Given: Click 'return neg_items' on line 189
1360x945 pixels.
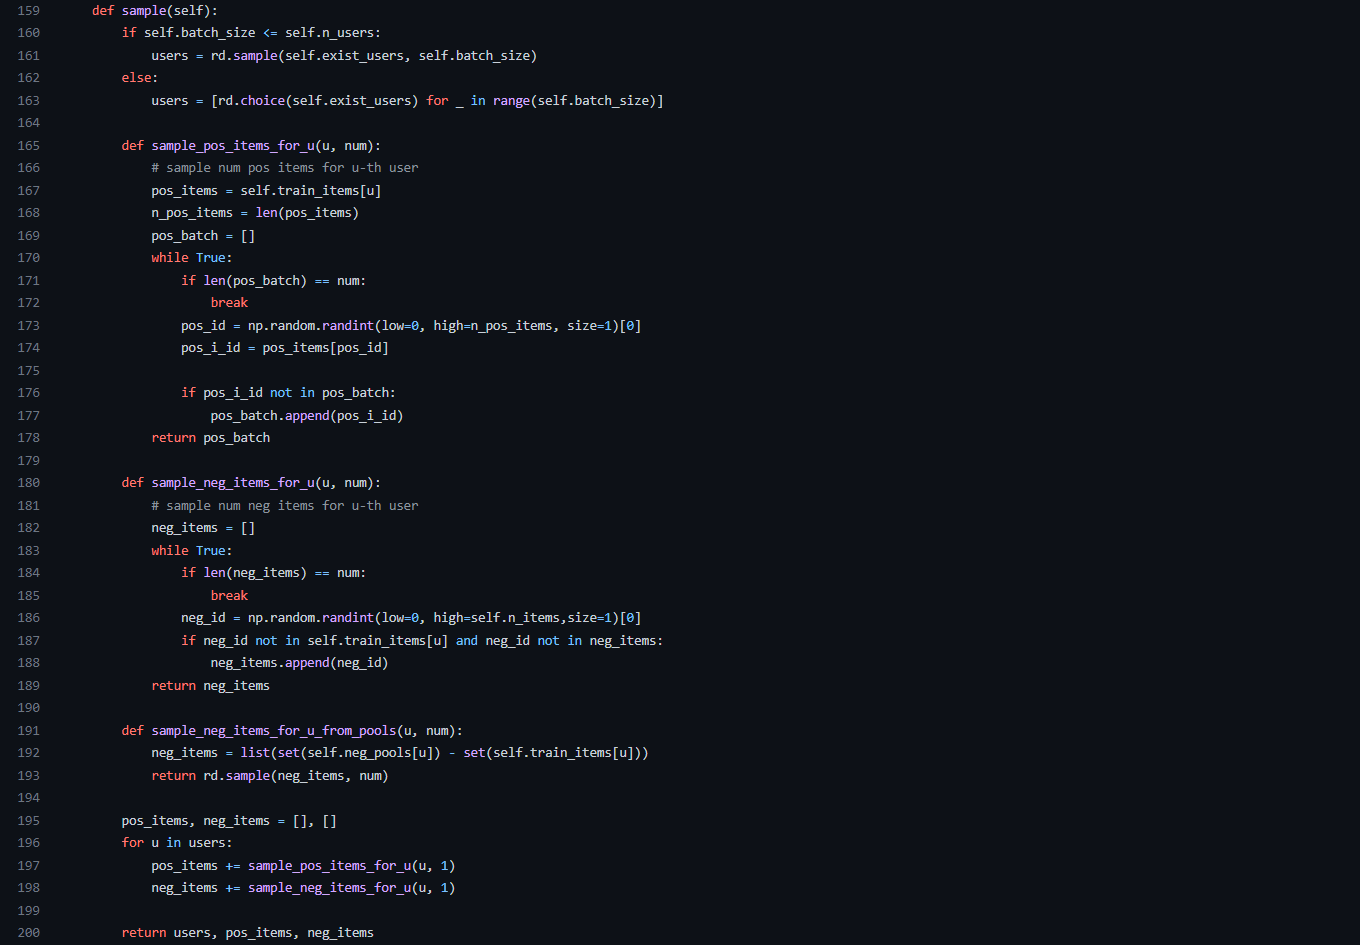Looking at the screenshot, I should (211, 686).
